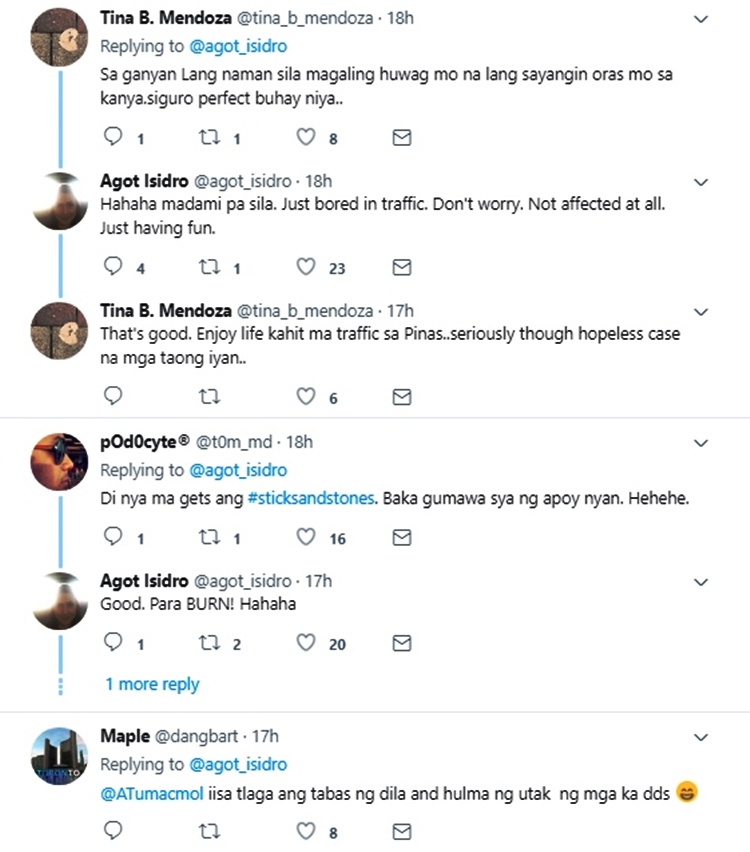
Task: Toggle like on Agot's reply showing 23
Action: 305,267
